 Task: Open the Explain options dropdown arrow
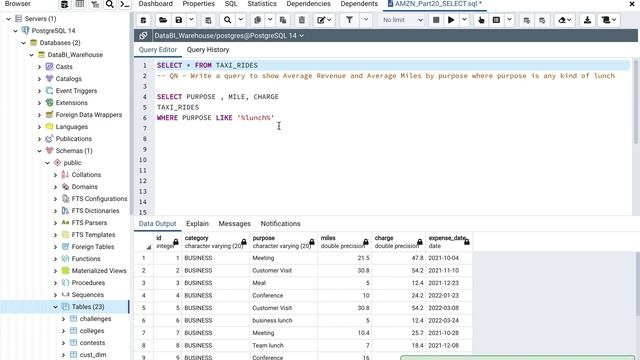click(x=509, y=20)
